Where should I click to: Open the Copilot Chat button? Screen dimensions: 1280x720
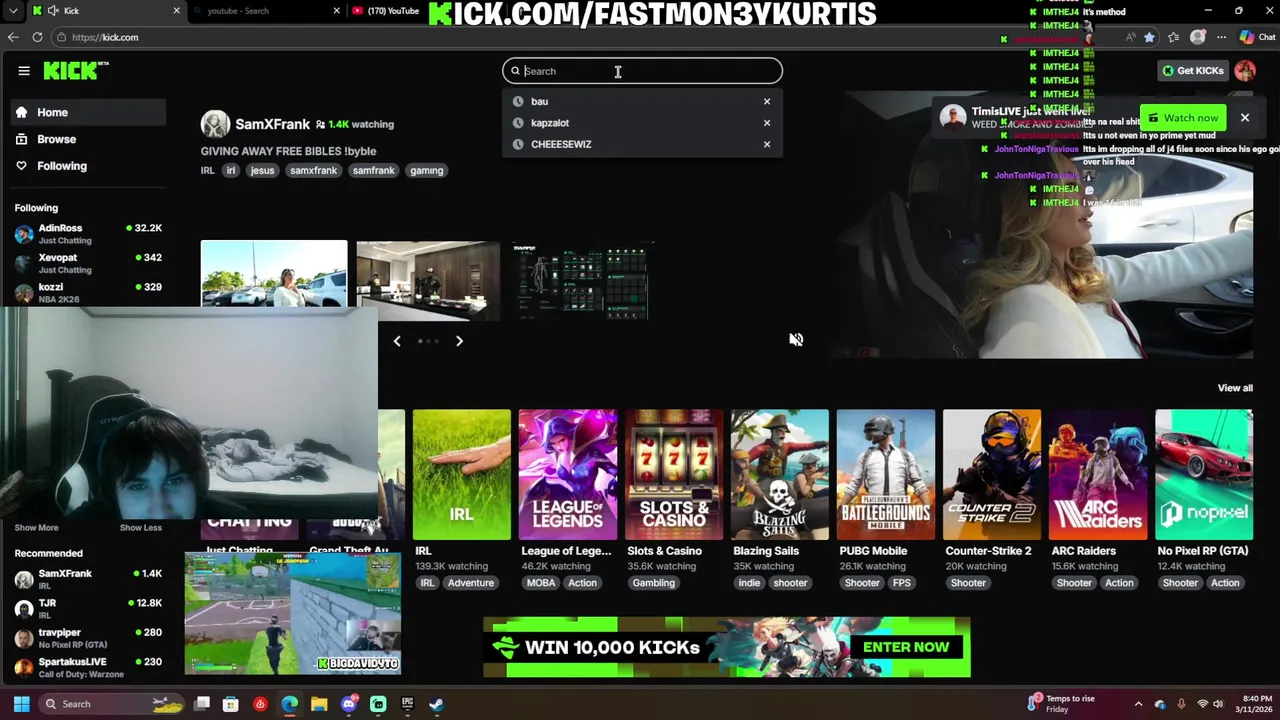[x=1257, y=37]
